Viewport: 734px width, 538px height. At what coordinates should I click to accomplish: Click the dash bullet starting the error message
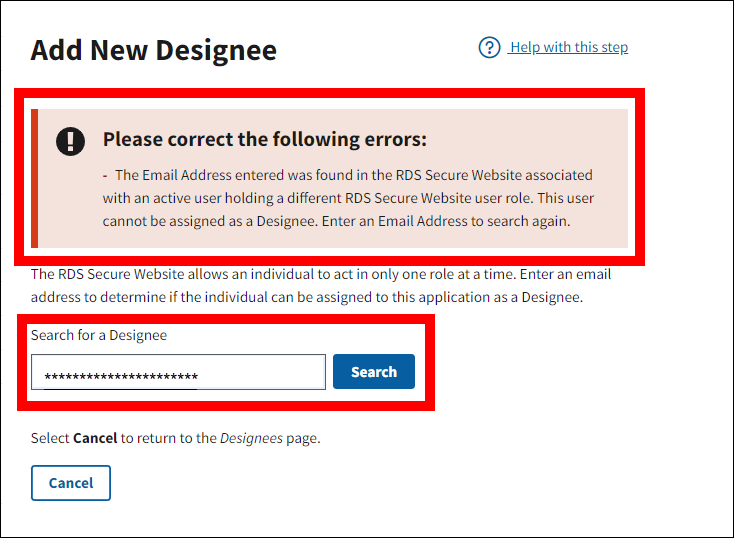pos(105,175)
